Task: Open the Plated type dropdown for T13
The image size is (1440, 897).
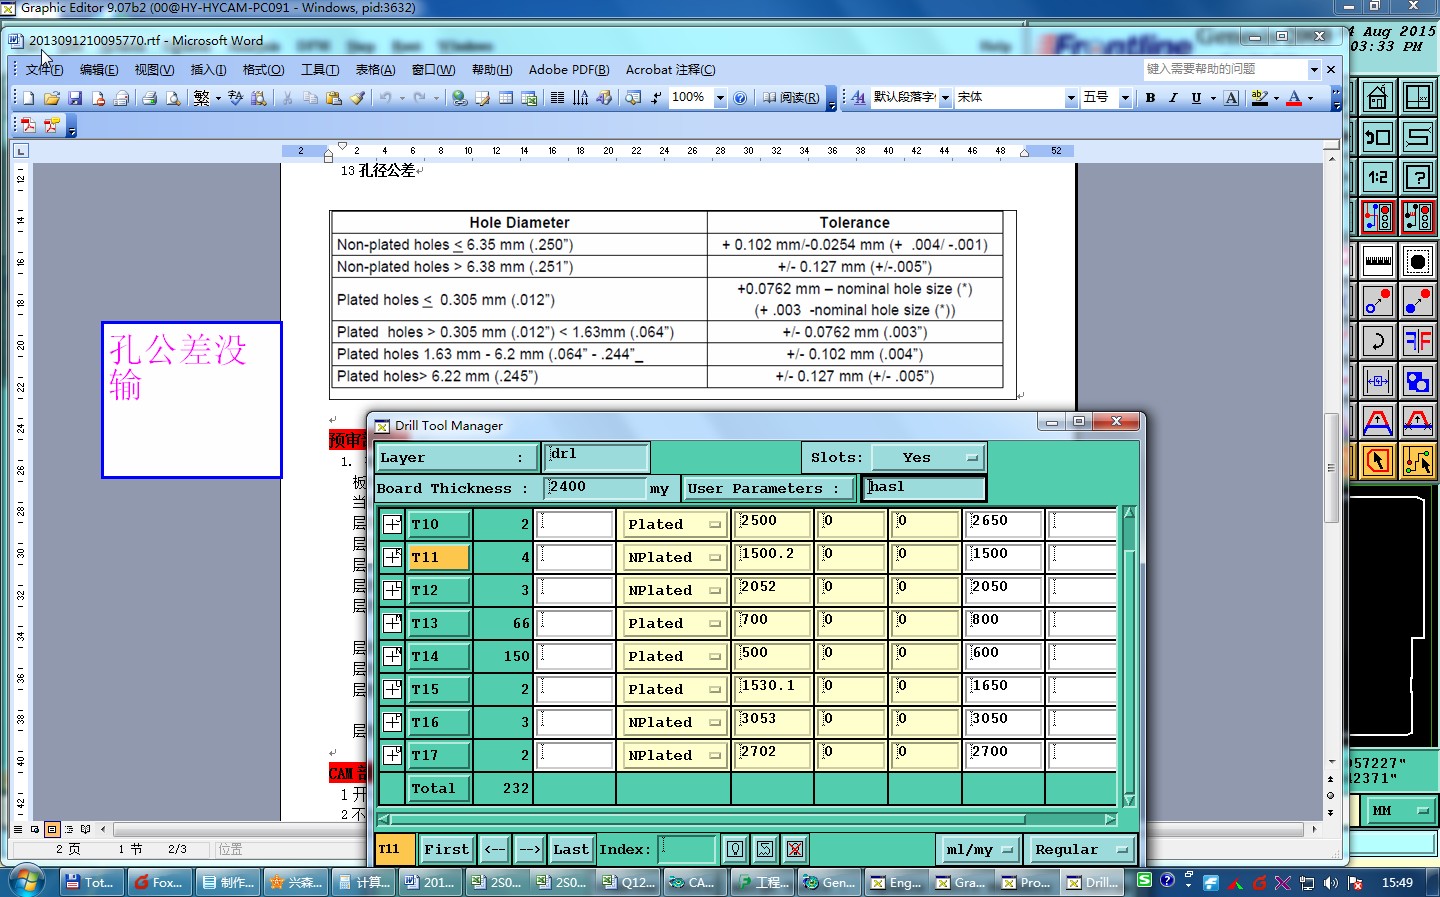Action: [673, 623]
